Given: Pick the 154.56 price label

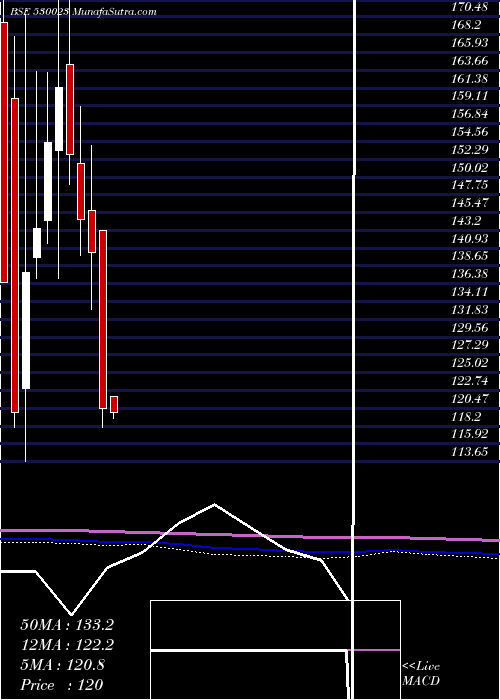Looking at the screenshot, I should point(470,132).
